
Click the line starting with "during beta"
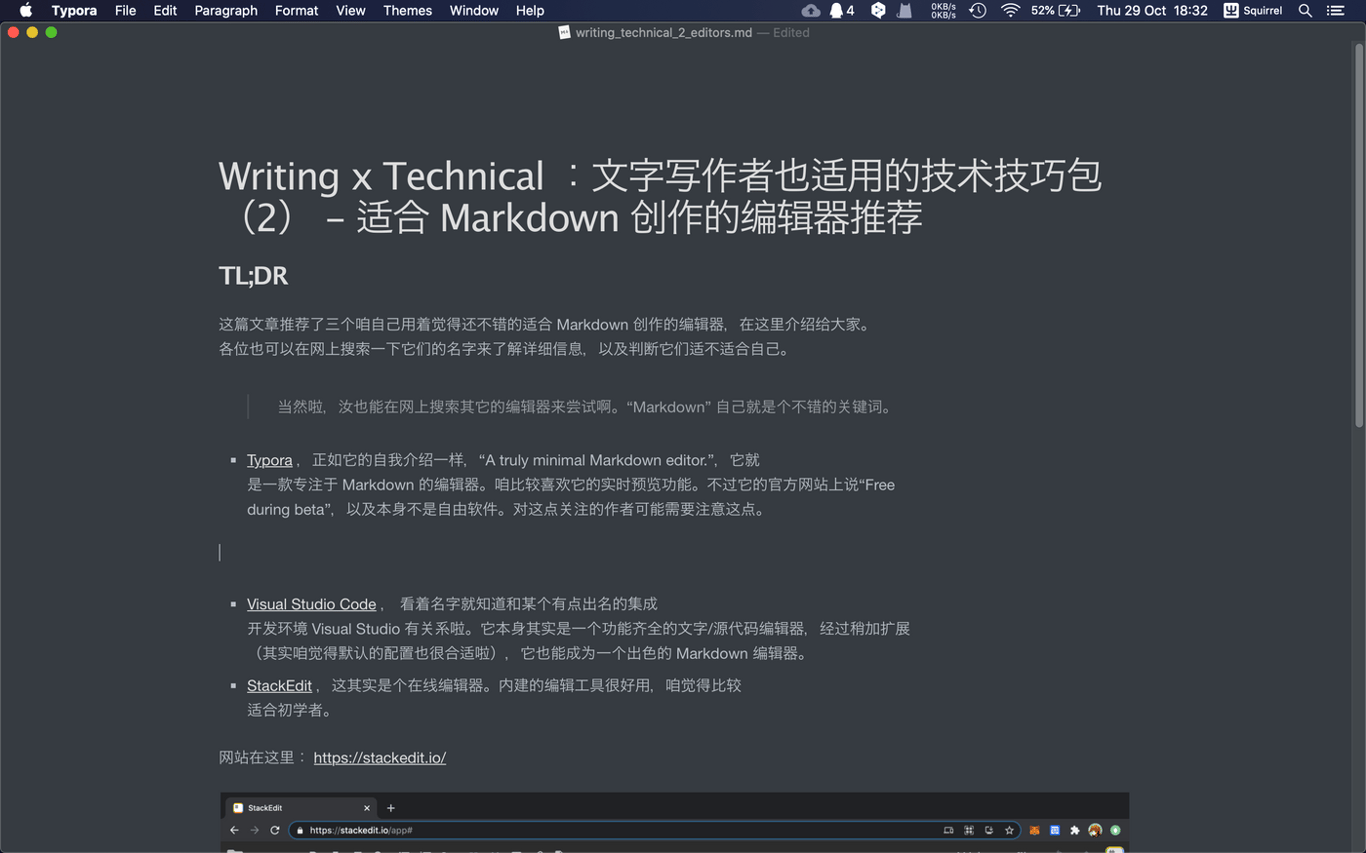point(509,509)
